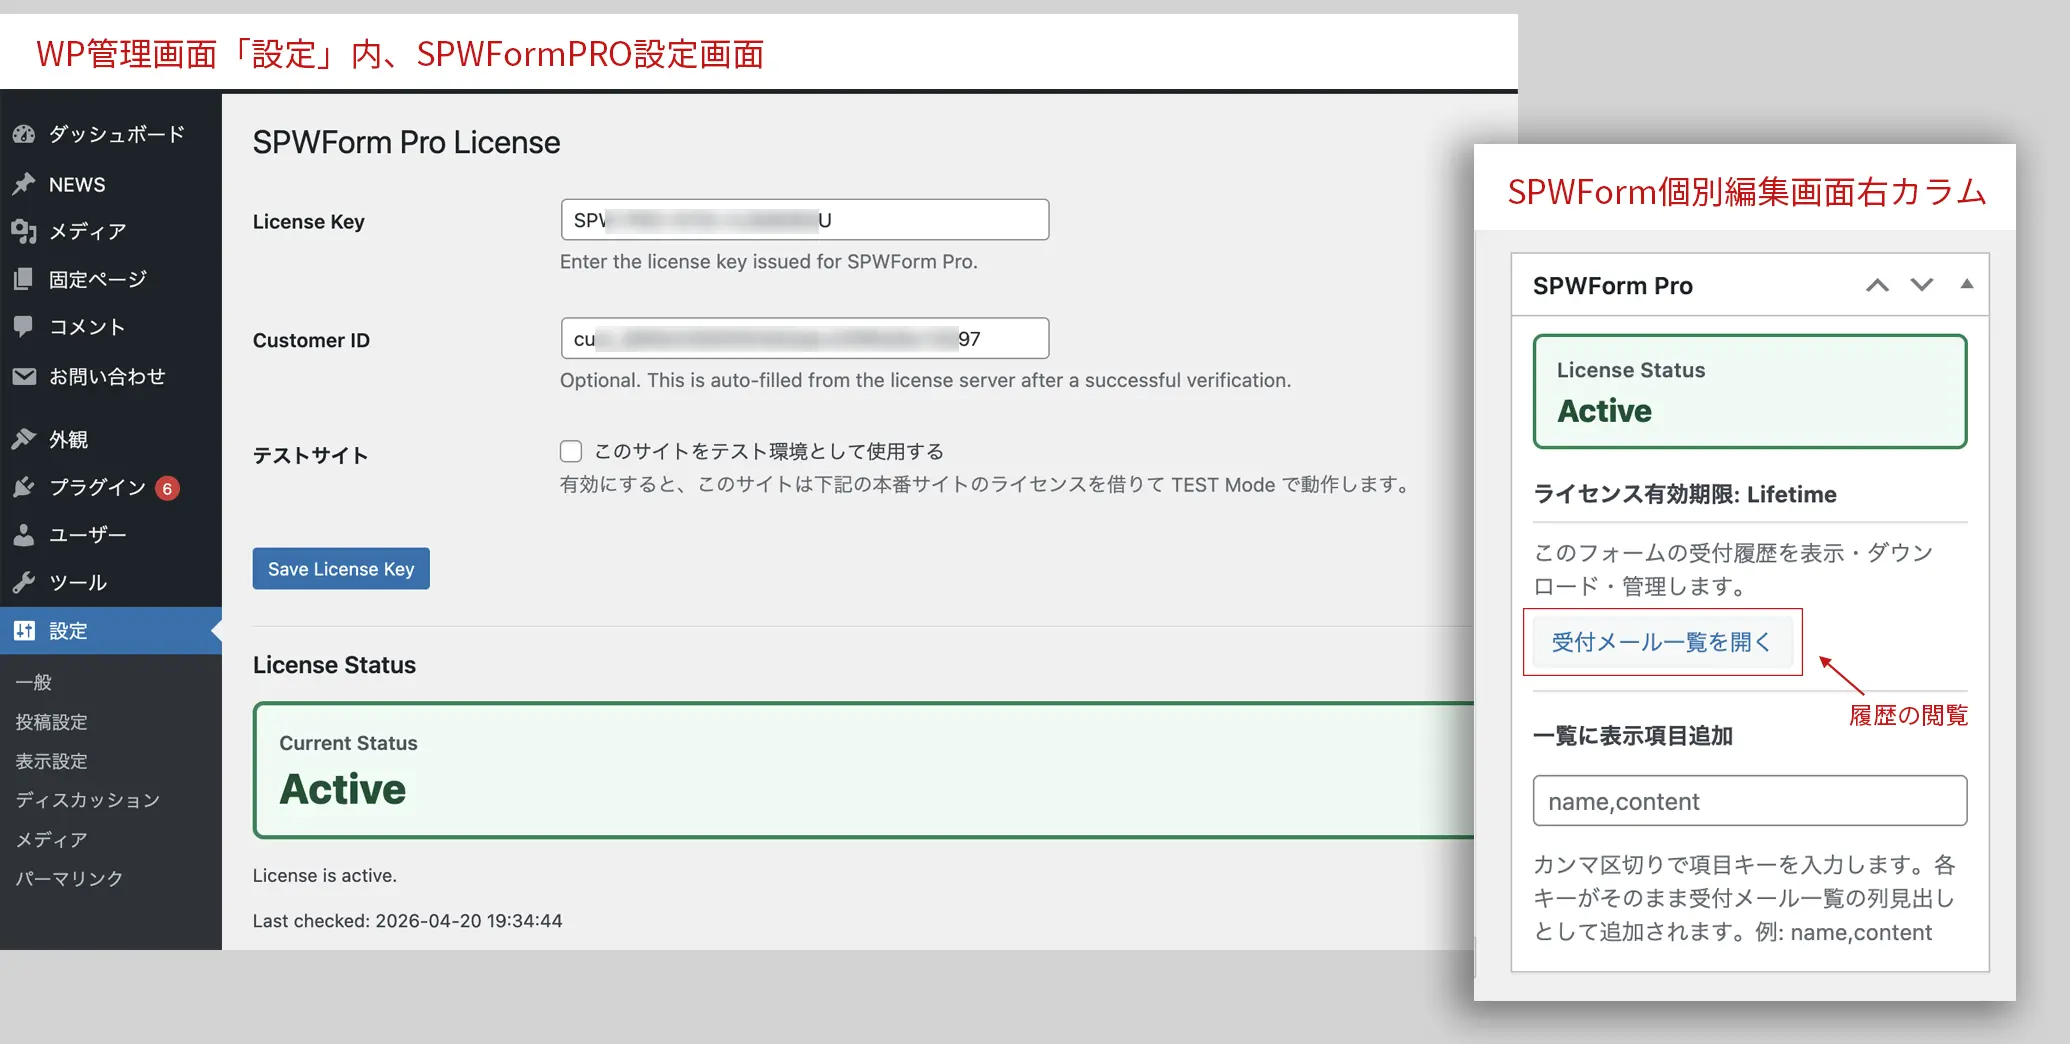
Task: Click the Customer ID label
Action: pyautogui.click(x=311, y=340)
